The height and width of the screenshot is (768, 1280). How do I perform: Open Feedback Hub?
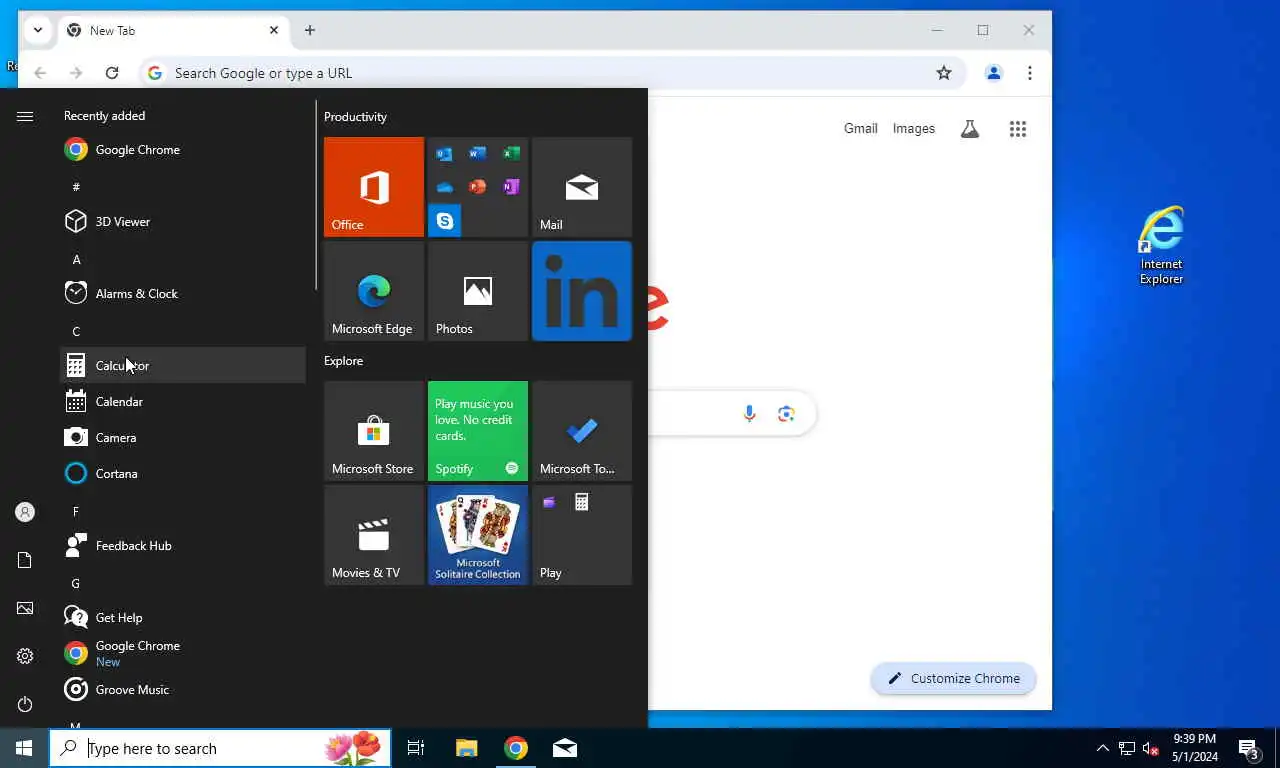(183, 546)
